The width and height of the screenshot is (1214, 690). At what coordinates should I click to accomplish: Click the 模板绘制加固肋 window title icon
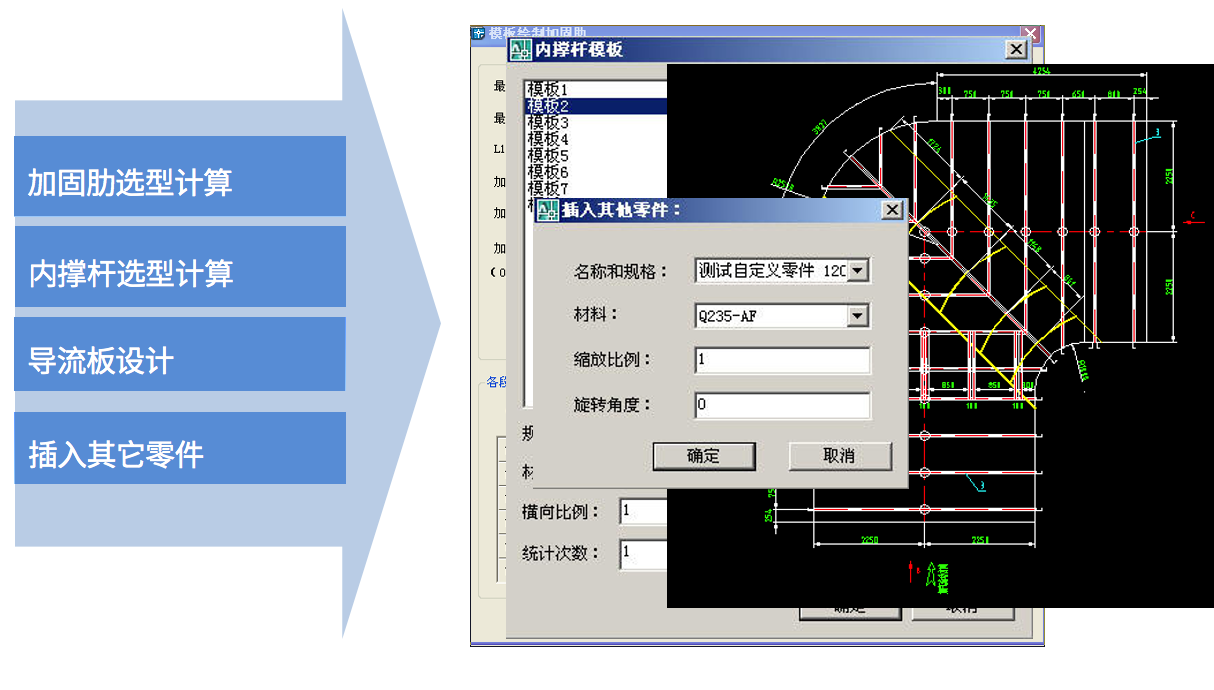coord(479,33)
